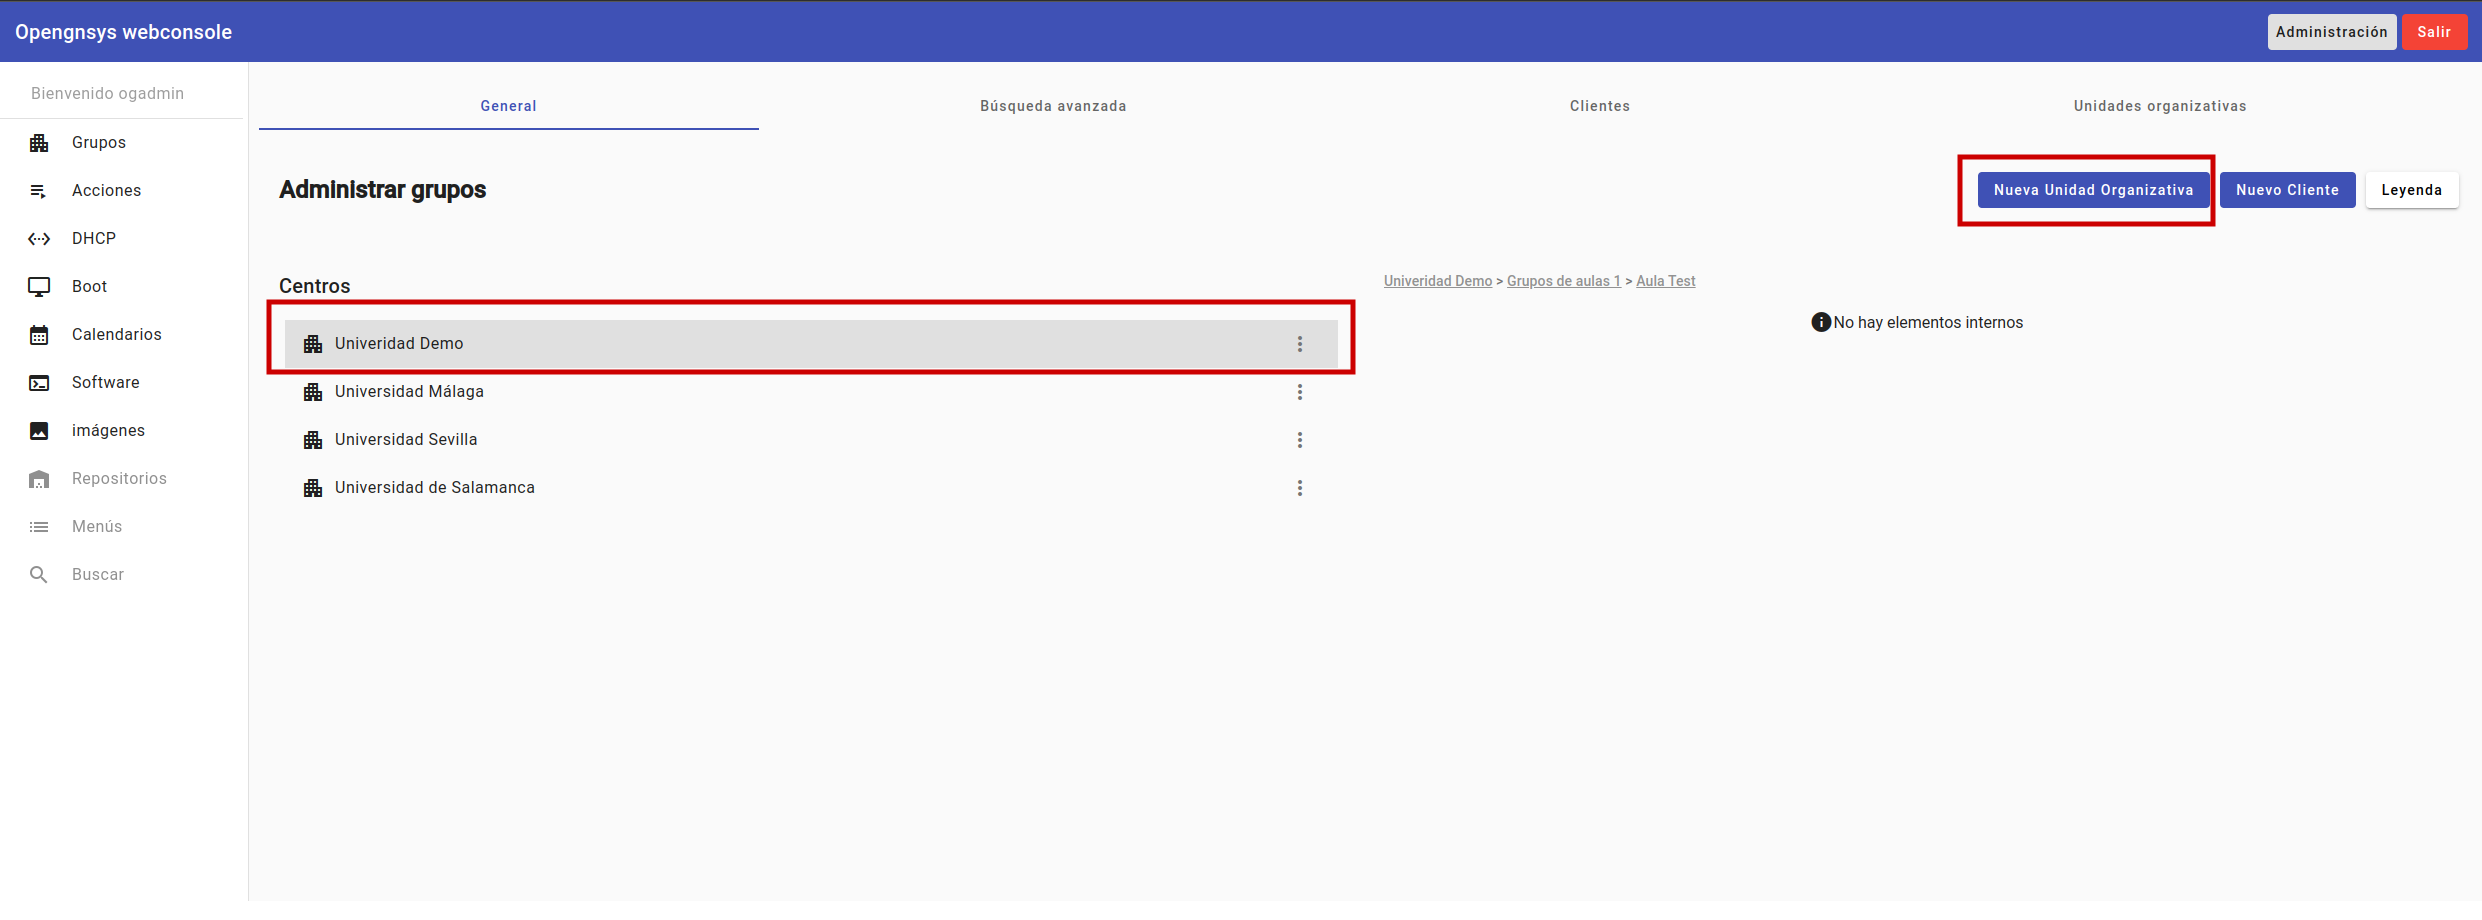The image size is (2482, 920).
Task: Open three-dot menu for Universidad Málaga
Action: tap(1299, 392)
